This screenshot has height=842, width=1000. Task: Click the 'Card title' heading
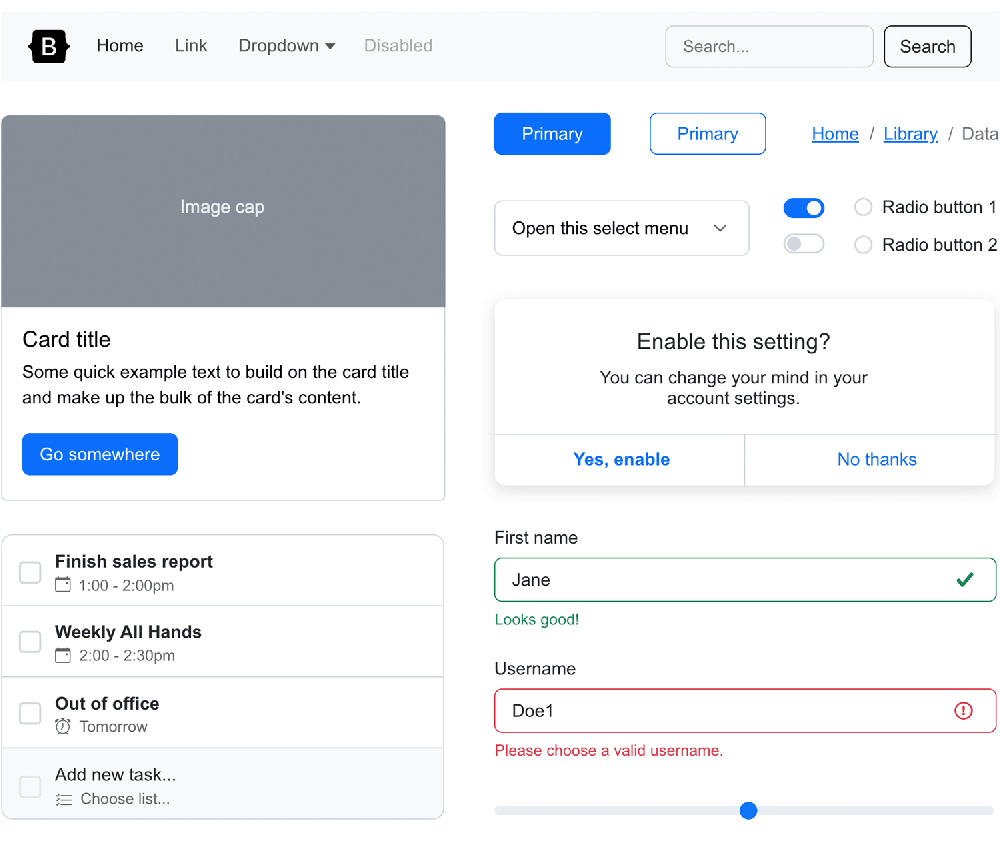click(66, 339)
